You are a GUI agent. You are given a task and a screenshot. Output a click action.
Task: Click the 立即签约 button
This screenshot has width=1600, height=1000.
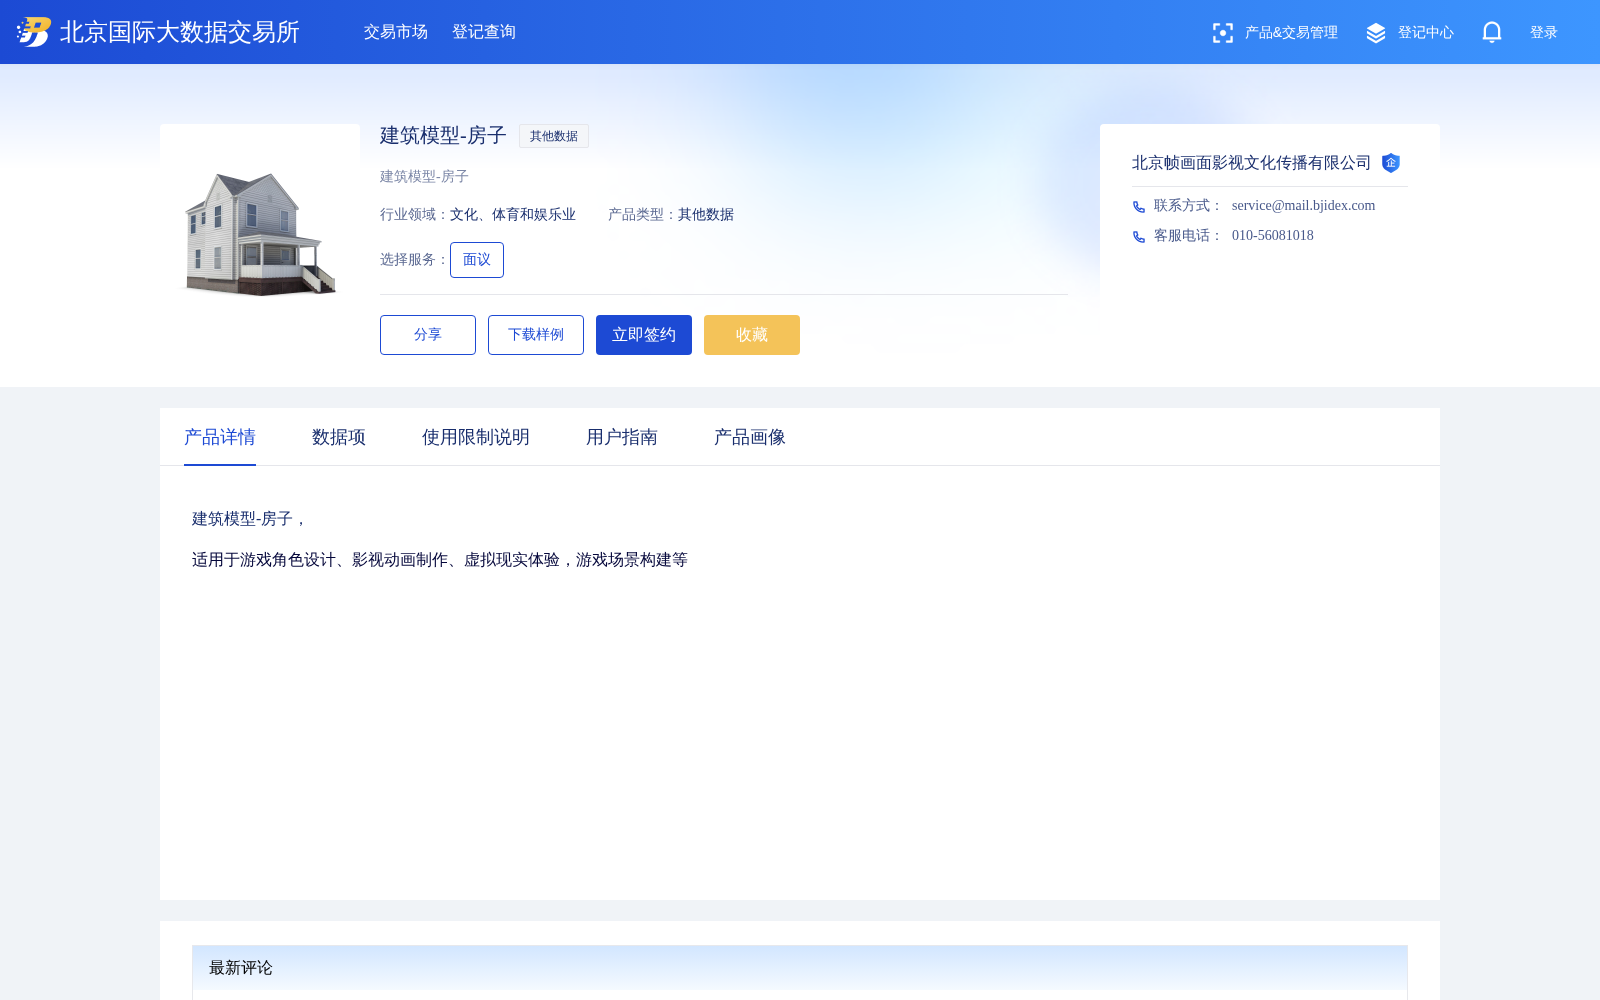[x=644, y=335]
